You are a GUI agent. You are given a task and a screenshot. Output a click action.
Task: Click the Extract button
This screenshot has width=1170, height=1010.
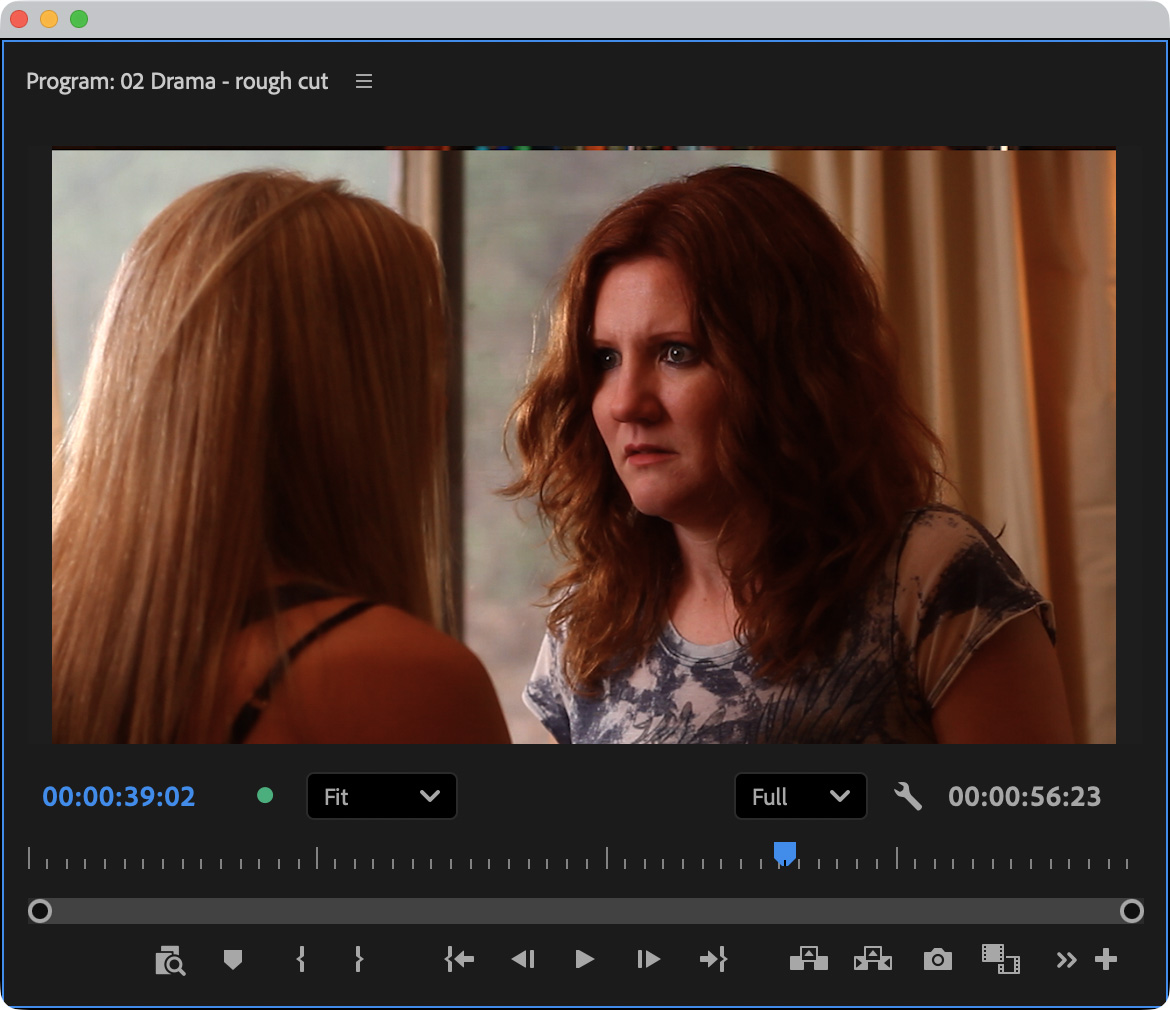tap(872, 960)
